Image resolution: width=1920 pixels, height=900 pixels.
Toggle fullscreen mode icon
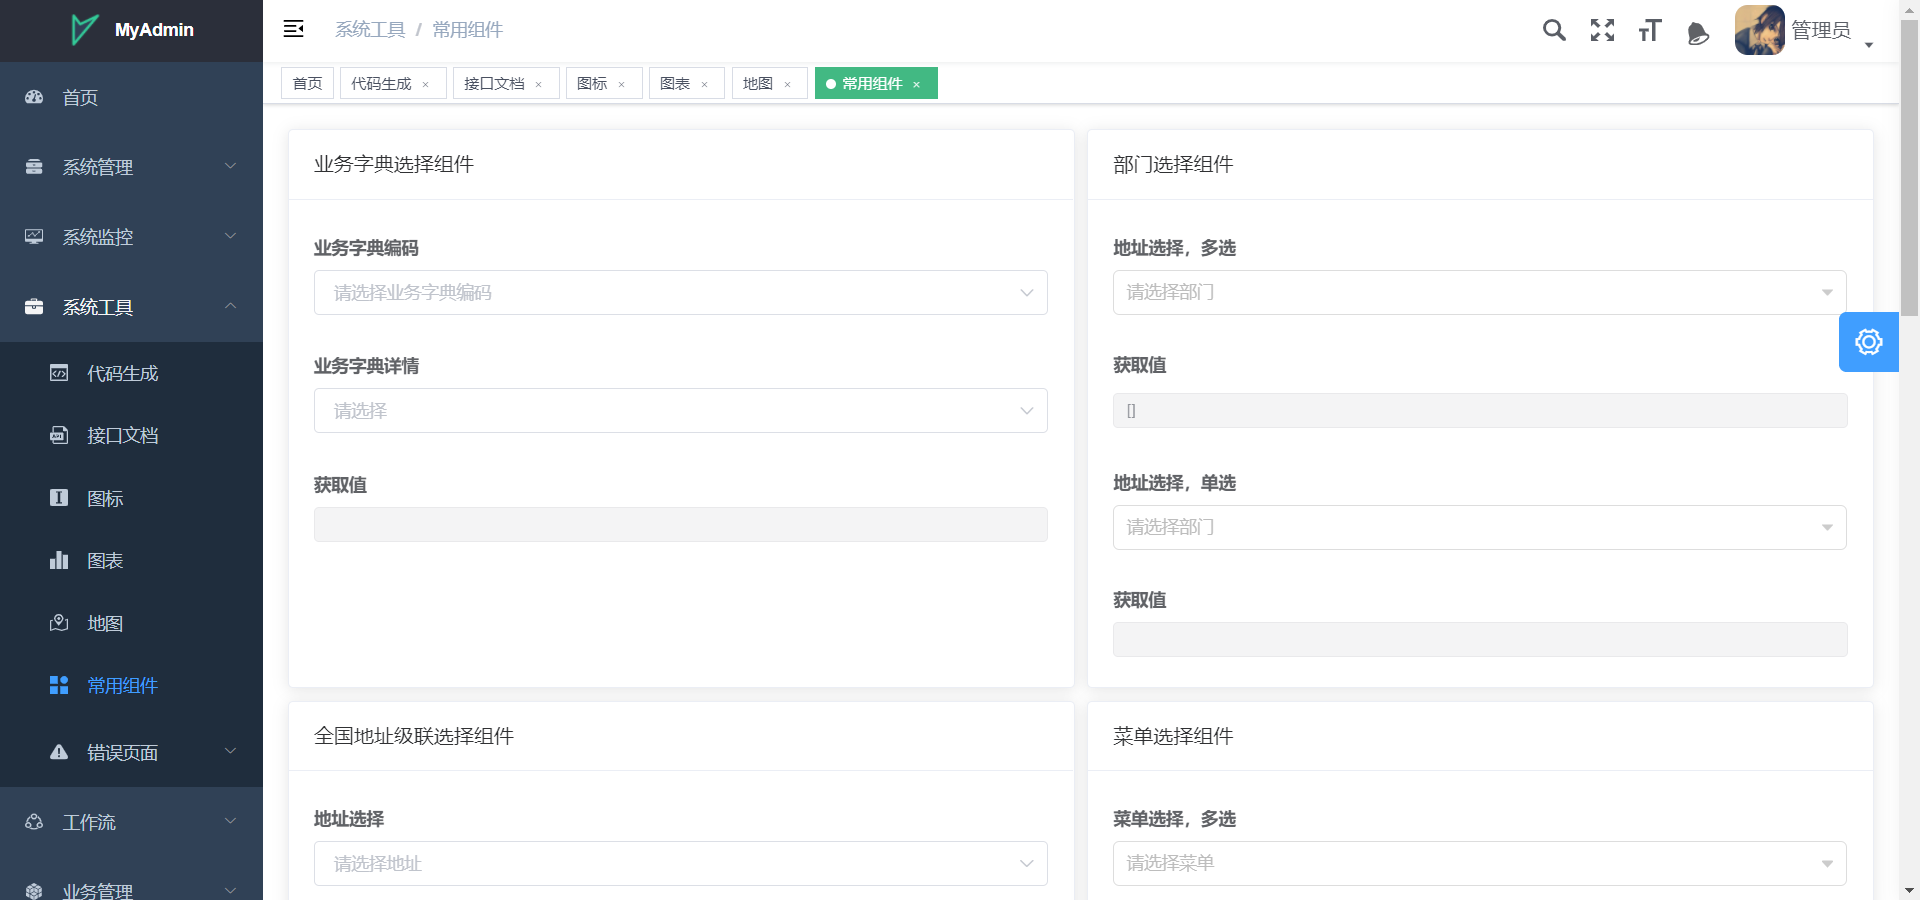click(x=1602, y=30)
